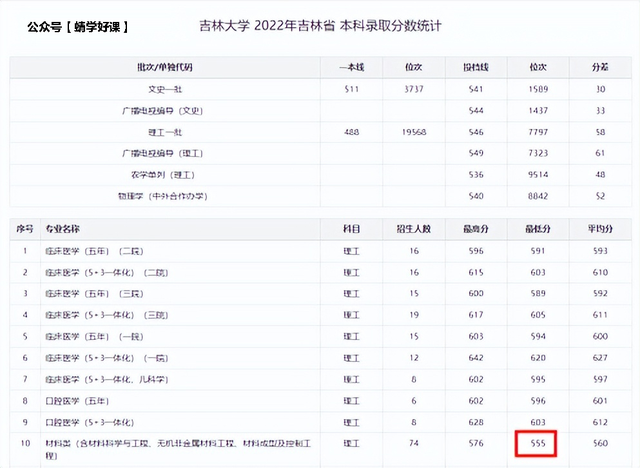Select major 口腔医学(五年)
The width and height of the screenshot is (640, 468).
pos(77,401)
